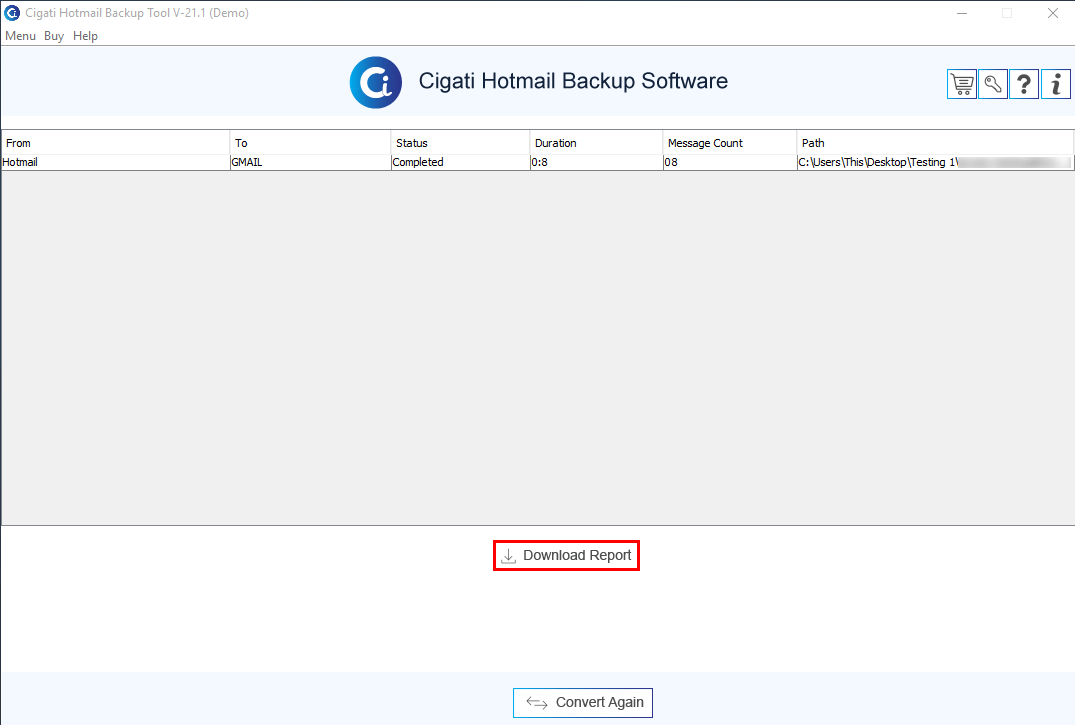Open the Help menu
Viewport: 1075px width, 725px height.
point(86,36)
